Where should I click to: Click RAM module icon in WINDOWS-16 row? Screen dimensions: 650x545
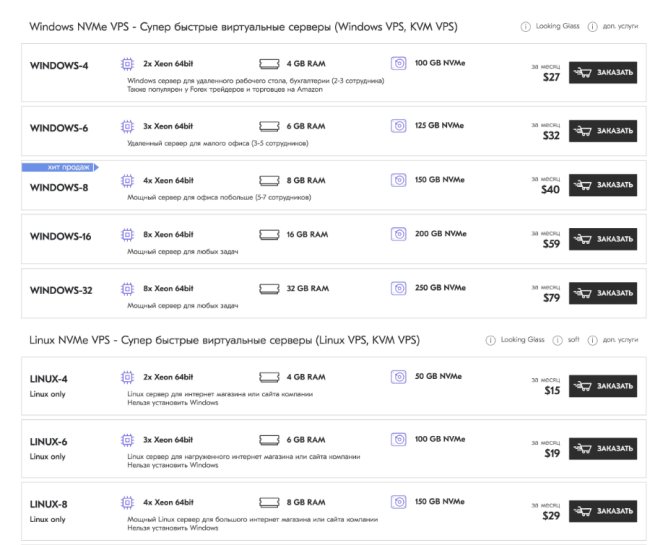pos(269,235)
